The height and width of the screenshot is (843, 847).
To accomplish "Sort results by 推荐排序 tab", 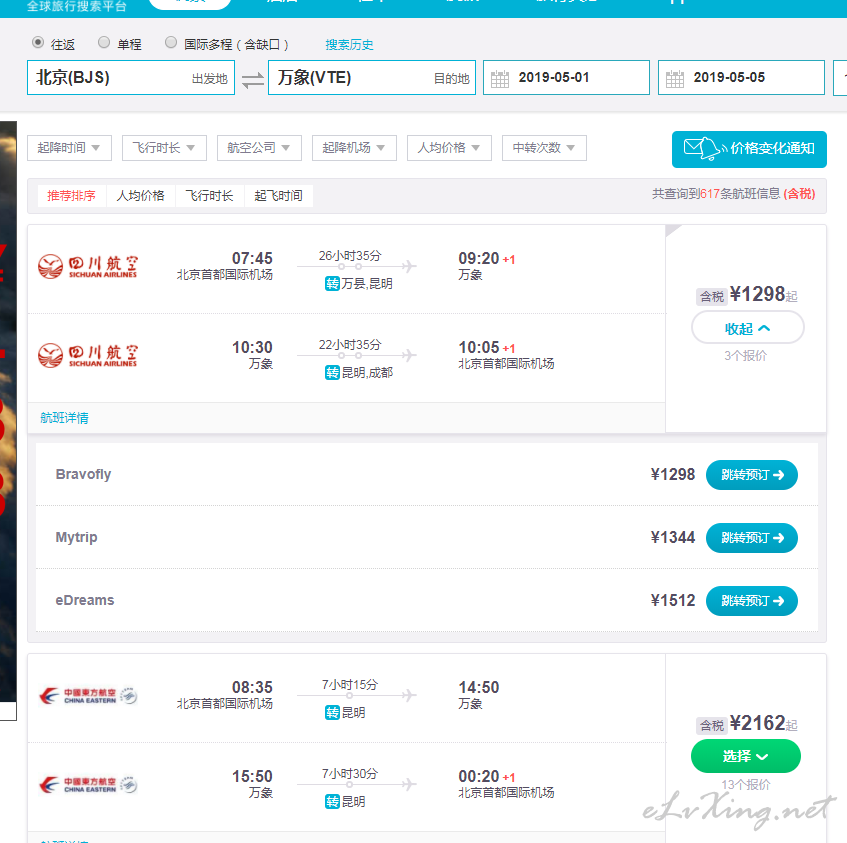I will click(71, 195).
